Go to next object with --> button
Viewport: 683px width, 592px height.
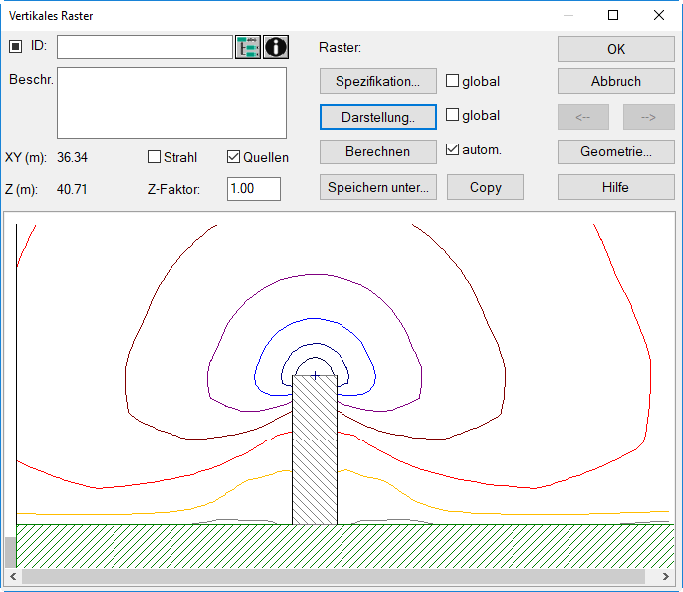[649, 117]
